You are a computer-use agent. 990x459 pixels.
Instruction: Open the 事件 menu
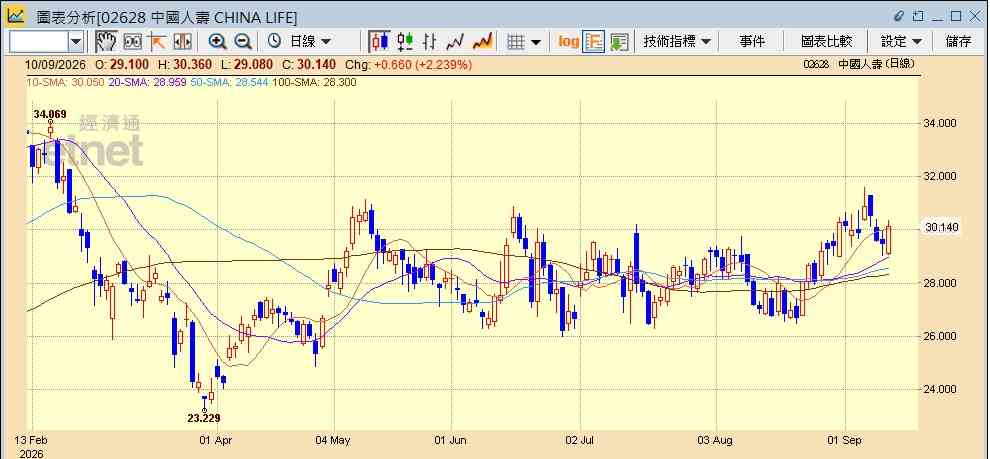tap(751, 42)
